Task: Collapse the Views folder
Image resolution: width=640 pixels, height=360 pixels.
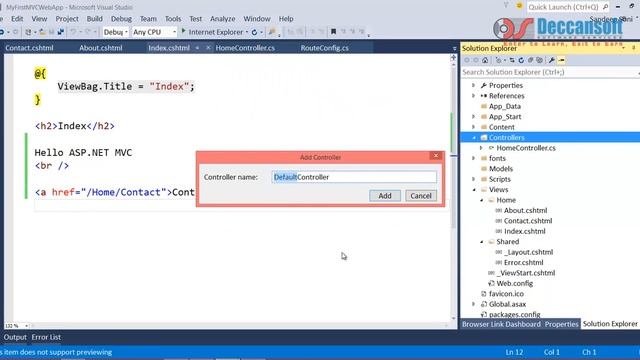Action: 474,190
